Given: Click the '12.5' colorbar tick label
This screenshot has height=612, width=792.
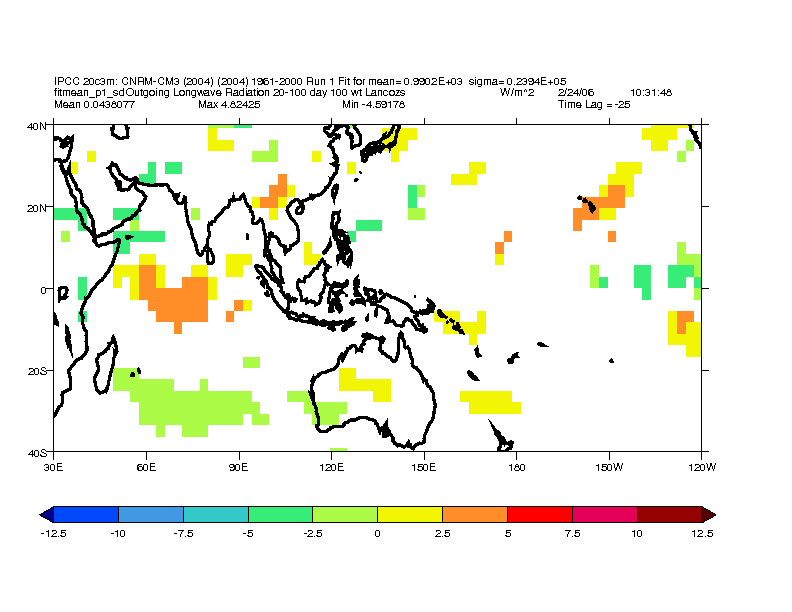Looking at the screenshot, I should pos(702,534).
